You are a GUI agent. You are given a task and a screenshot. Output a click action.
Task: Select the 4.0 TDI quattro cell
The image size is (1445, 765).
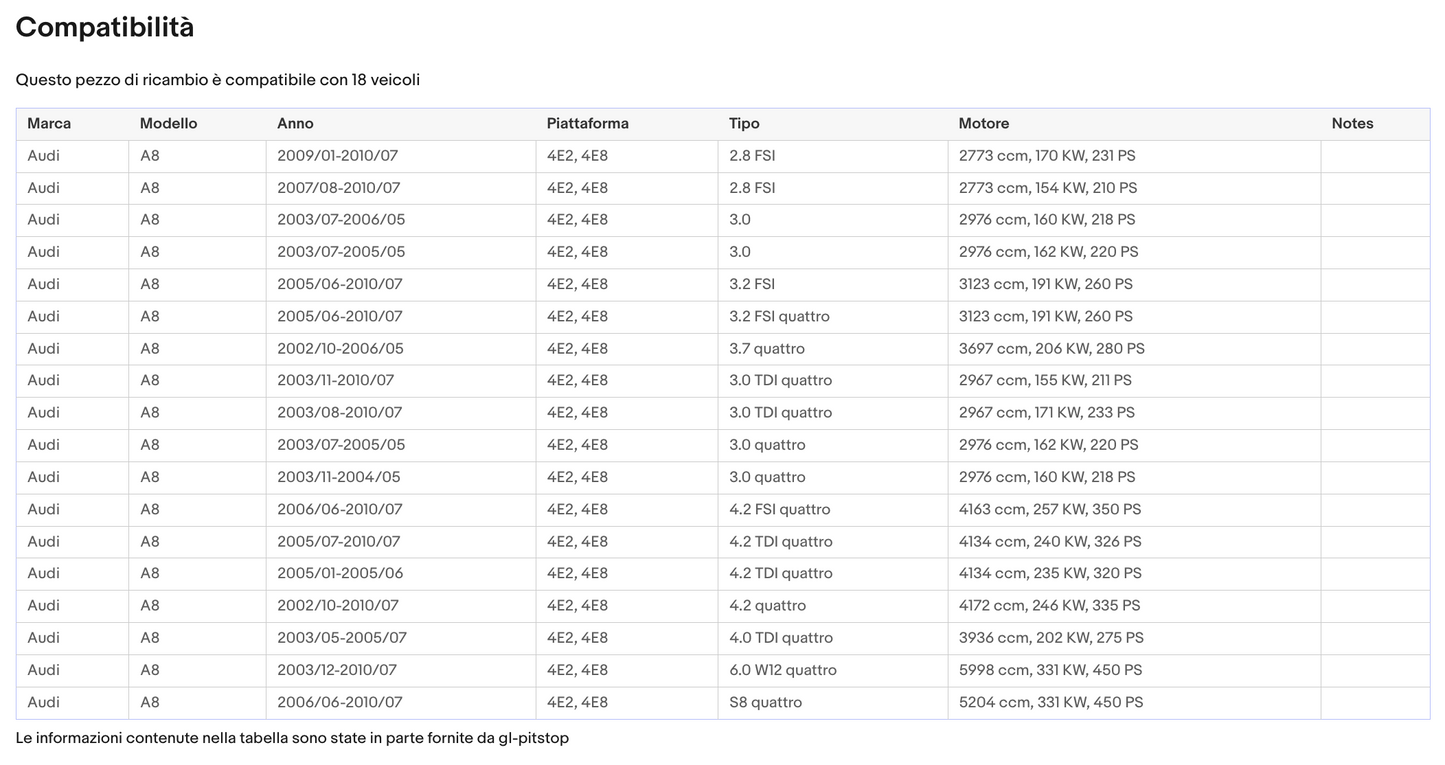(780, 638)
